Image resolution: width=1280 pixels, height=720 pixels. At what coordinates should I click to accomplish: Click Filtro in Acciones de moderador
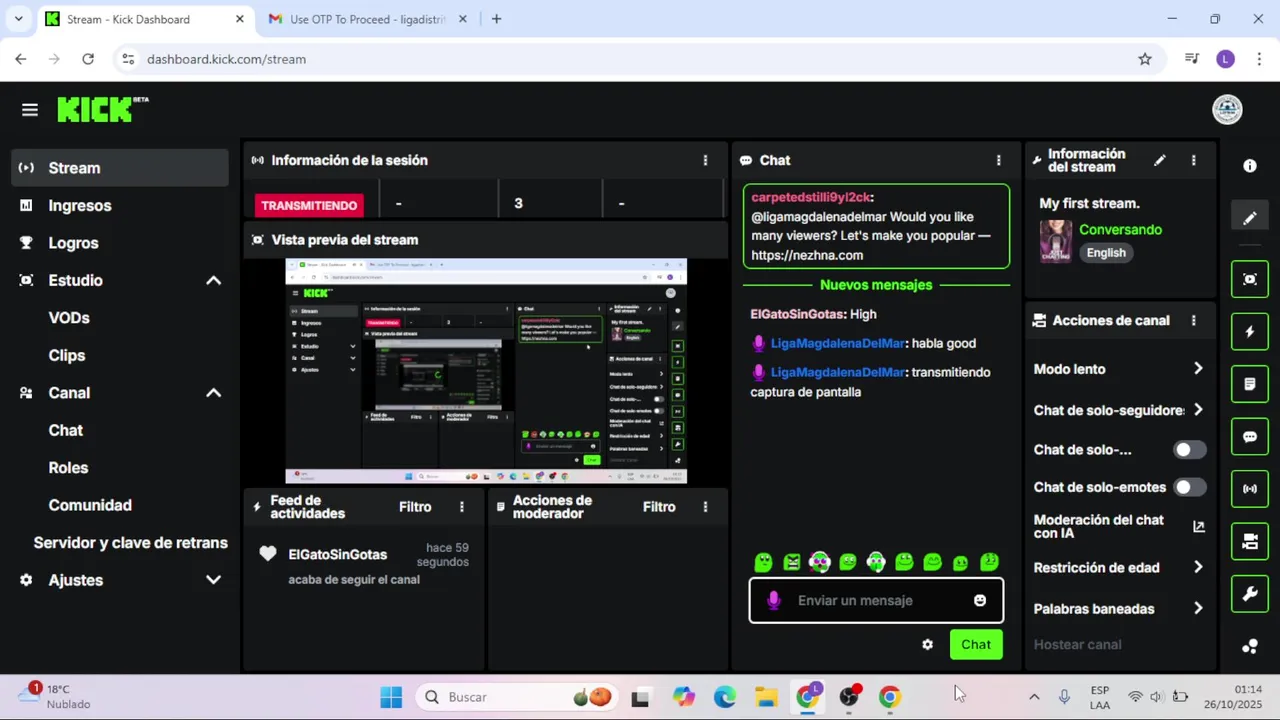click(x=659, y=507)
